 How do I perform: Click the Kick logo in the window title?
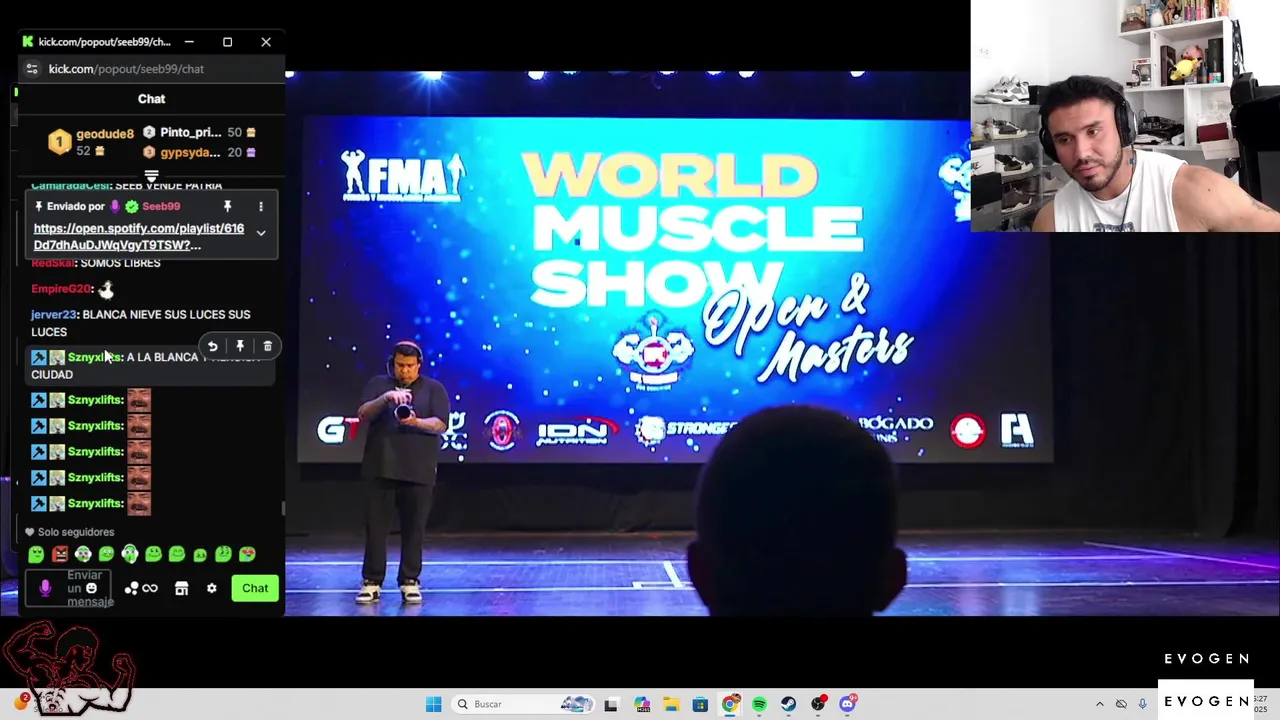pos(27,42)
